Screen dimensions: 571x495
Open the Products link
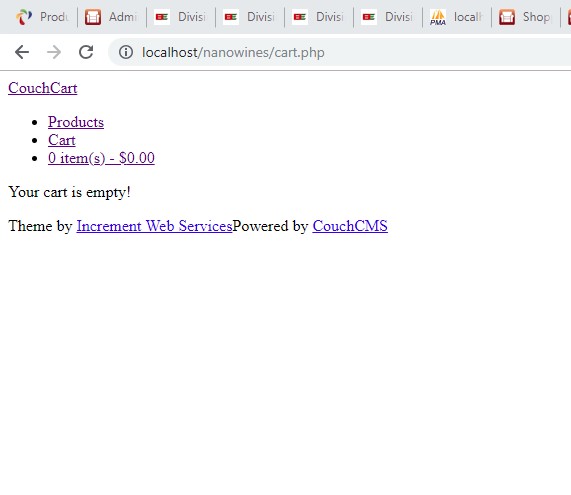coord(76,122)
